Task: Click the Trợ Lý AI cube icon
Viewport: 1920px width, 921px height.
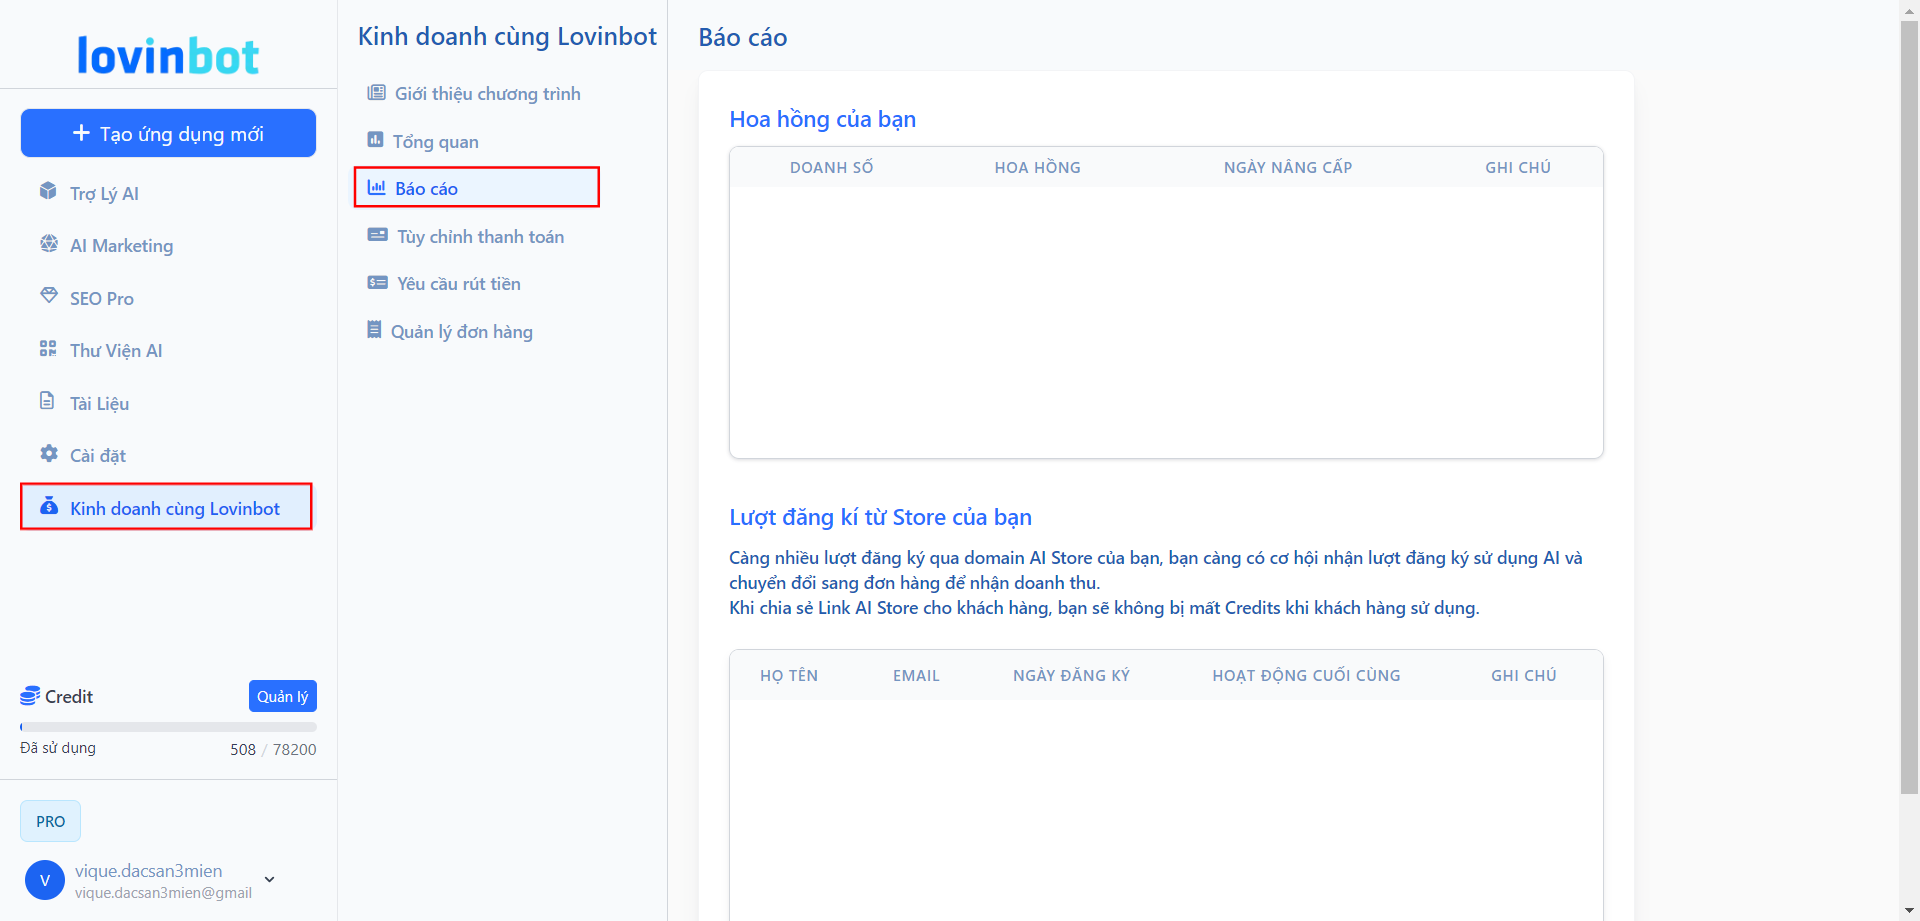Action: pyautogui.click(x=48, y=191)
